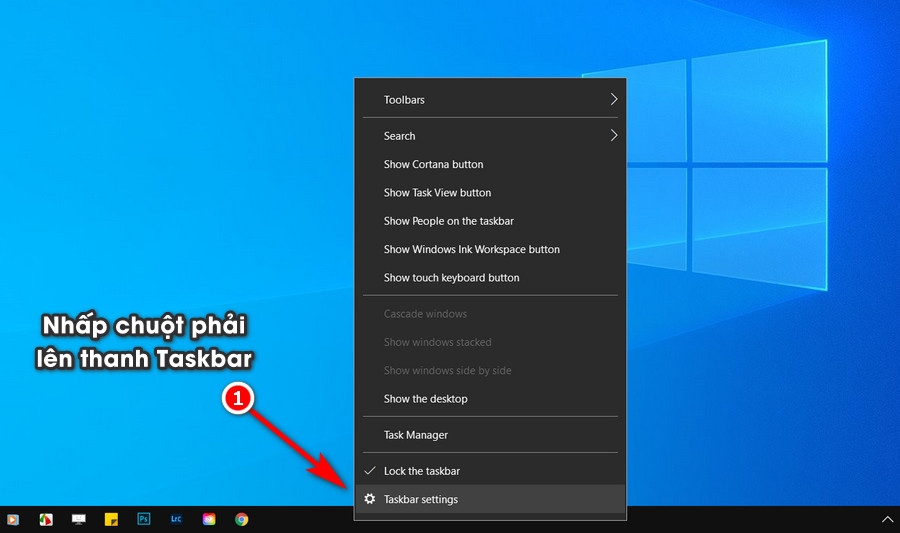The height and width of the screenshot is (533, 900).
Task: Open Google Chrome from the taskbar
Action: (x=242, y=519)
